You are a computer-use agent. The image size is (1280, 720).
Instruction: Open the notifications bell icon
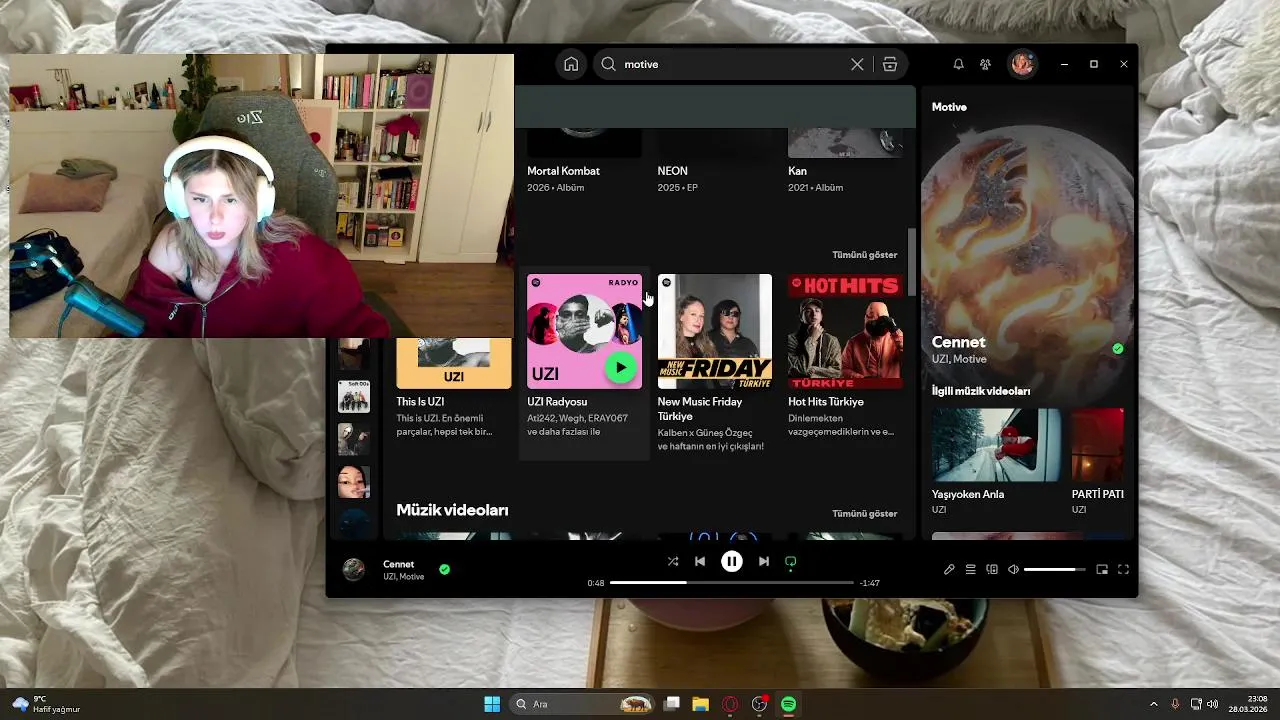(958, 64)
